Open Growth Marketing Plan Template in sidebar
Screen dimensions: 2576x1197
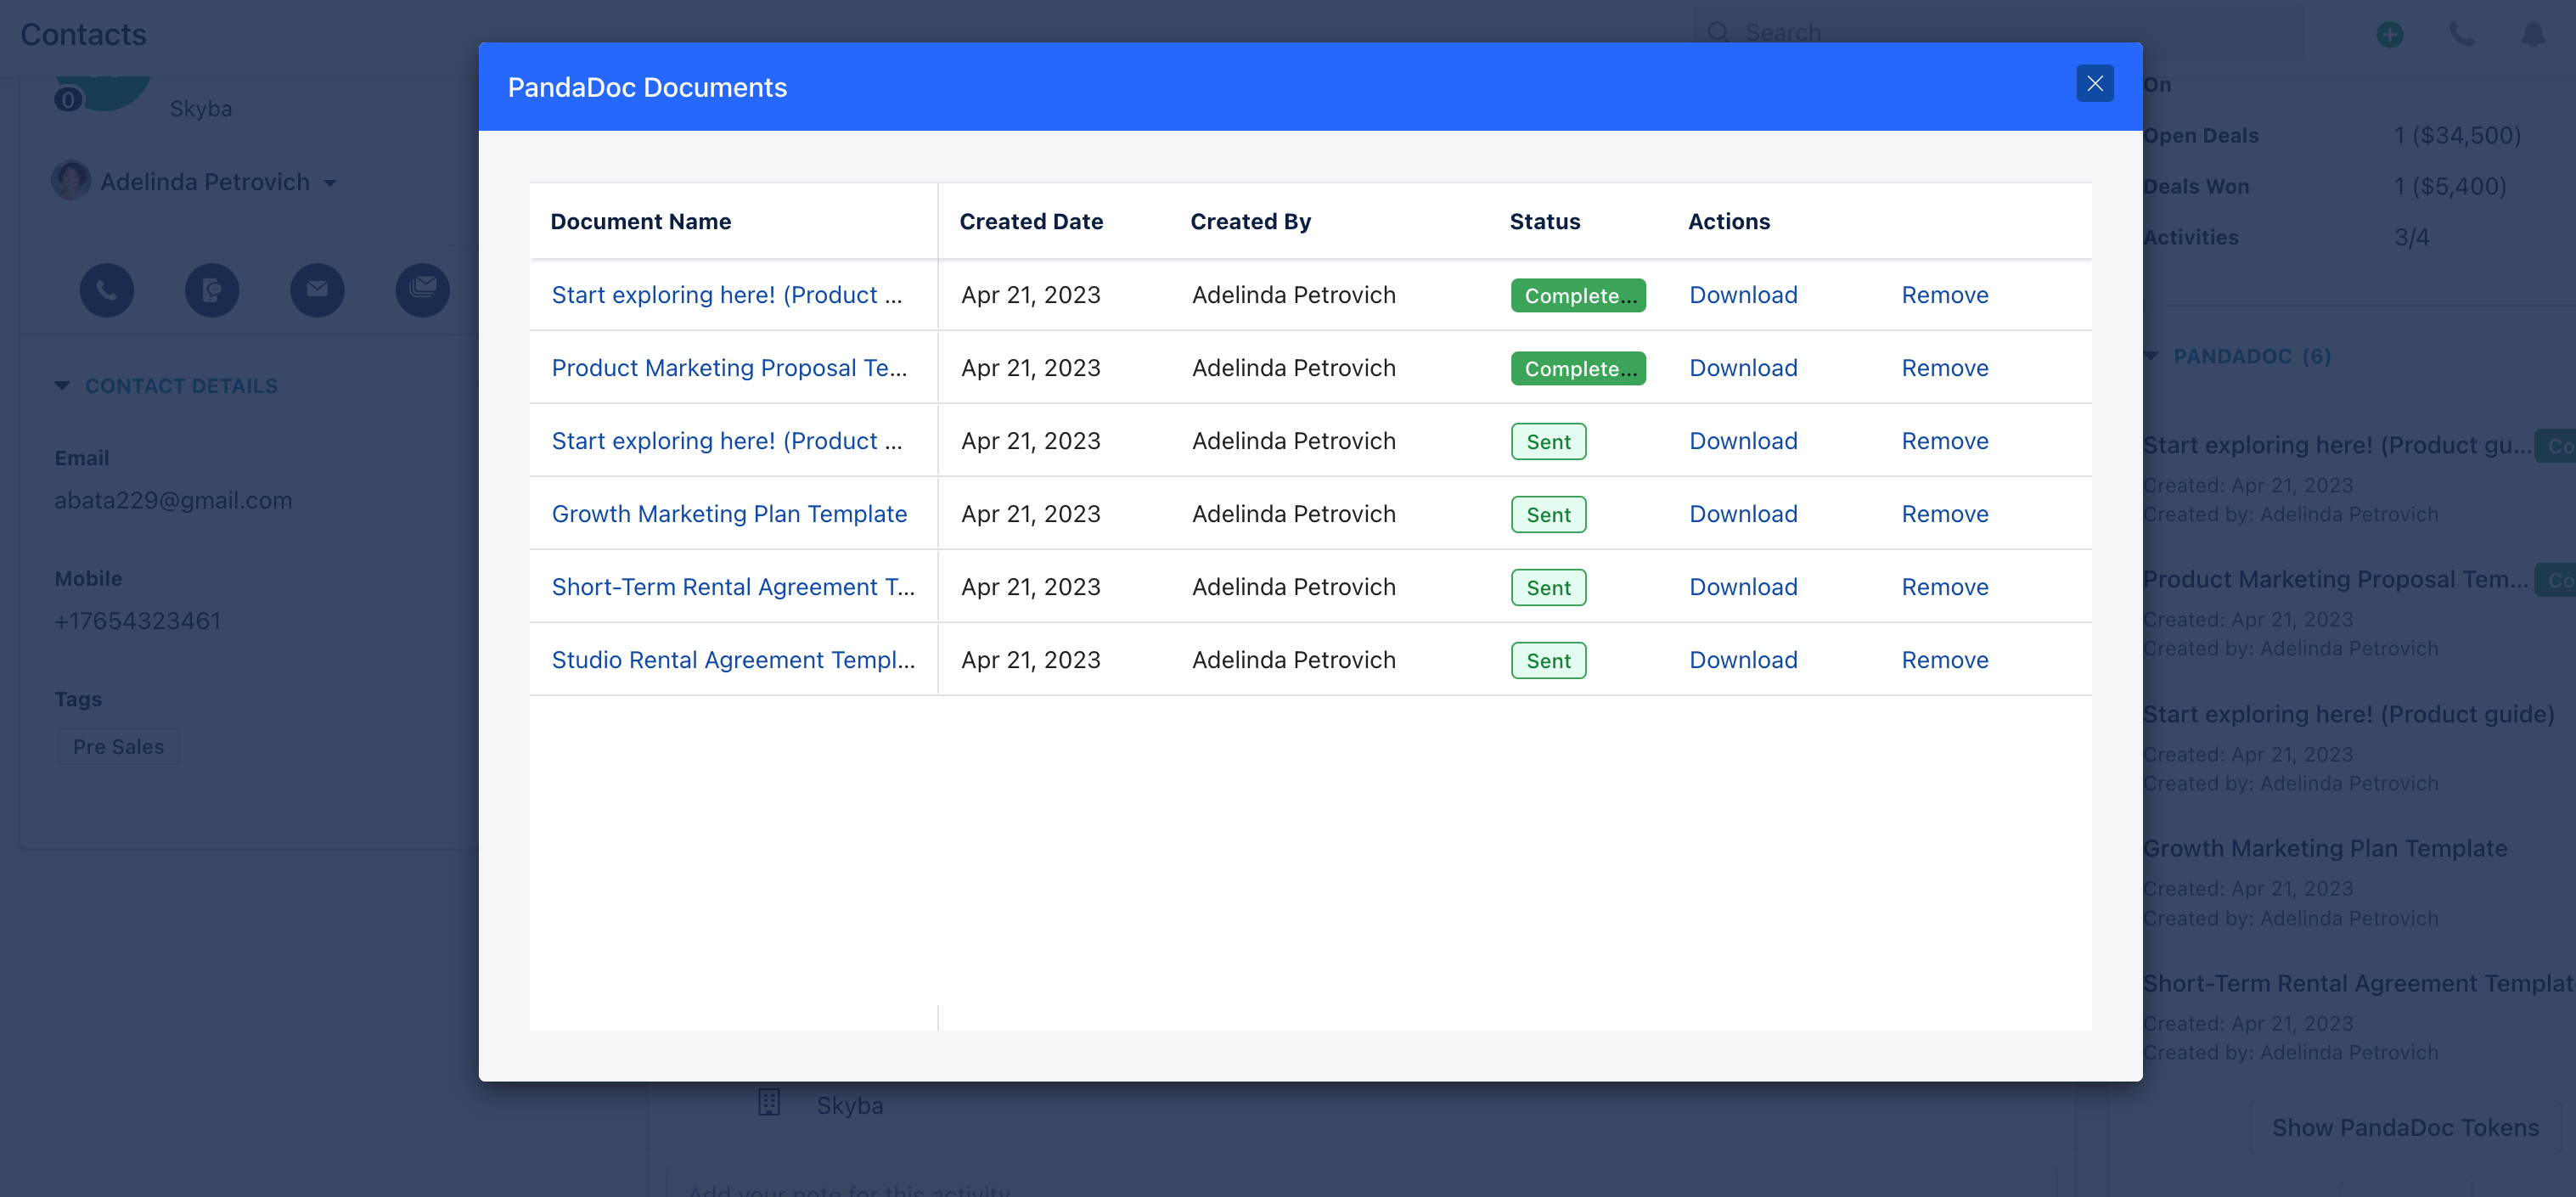pyautogui.click(x=2325, y=848)
